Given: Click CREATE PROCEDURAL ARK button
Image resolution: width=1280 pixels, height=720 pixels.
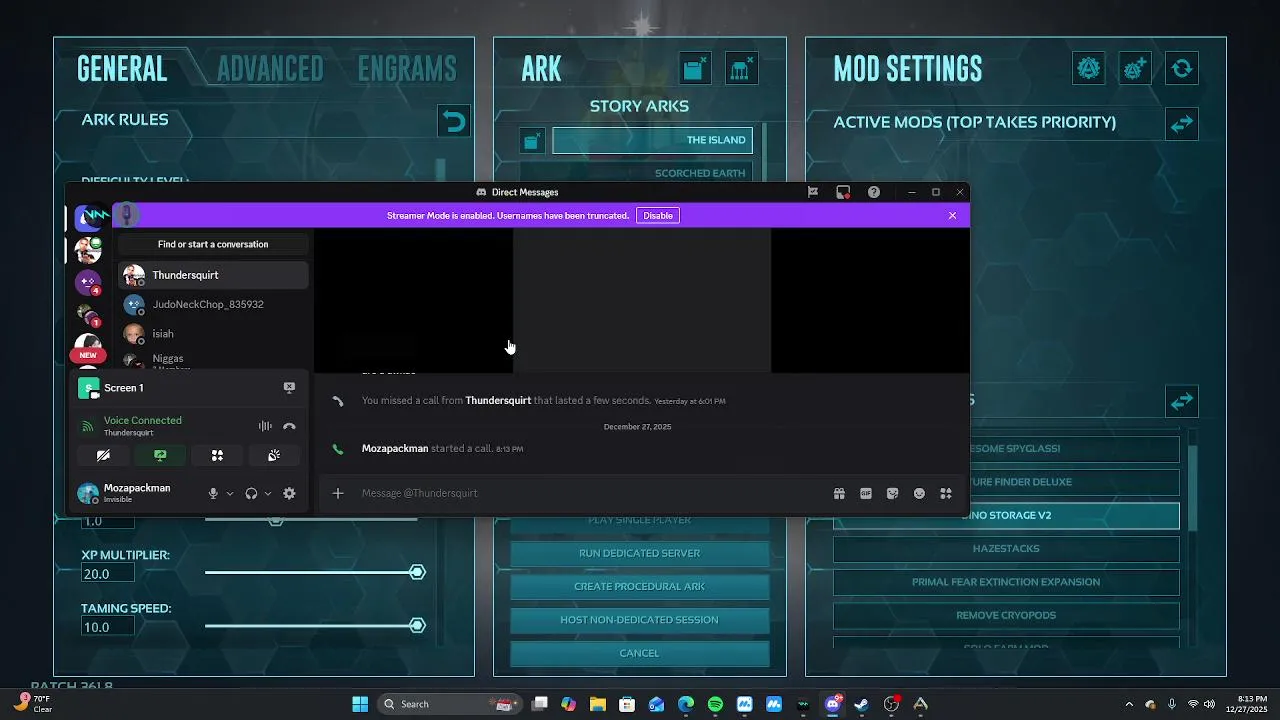Looking at the screenshot, I should [639, 586].
